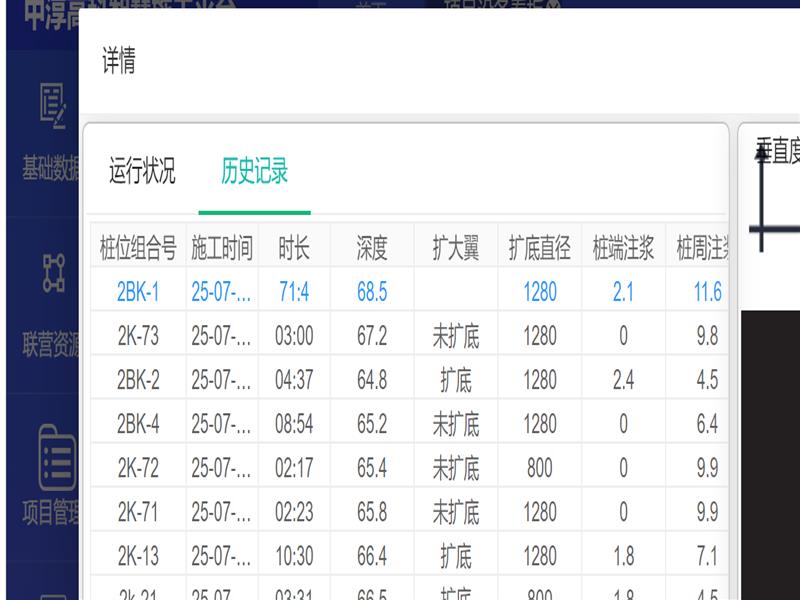
Task: Click the 施工时间 column header
Action: (x=222, y=248)
